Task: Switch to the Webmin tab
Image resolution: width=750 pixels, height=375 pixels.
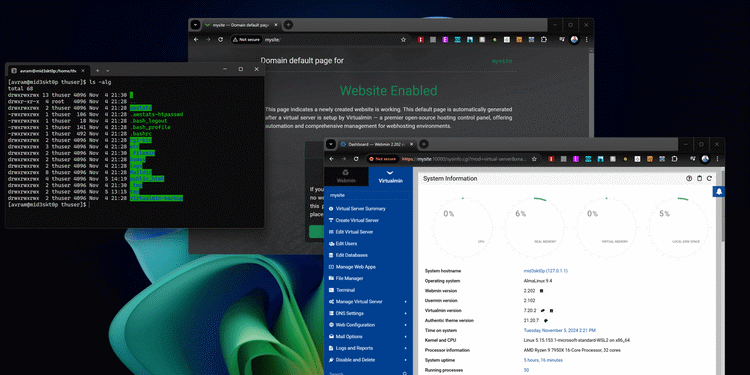Action: pyautogui.click(x=346, y=176)
